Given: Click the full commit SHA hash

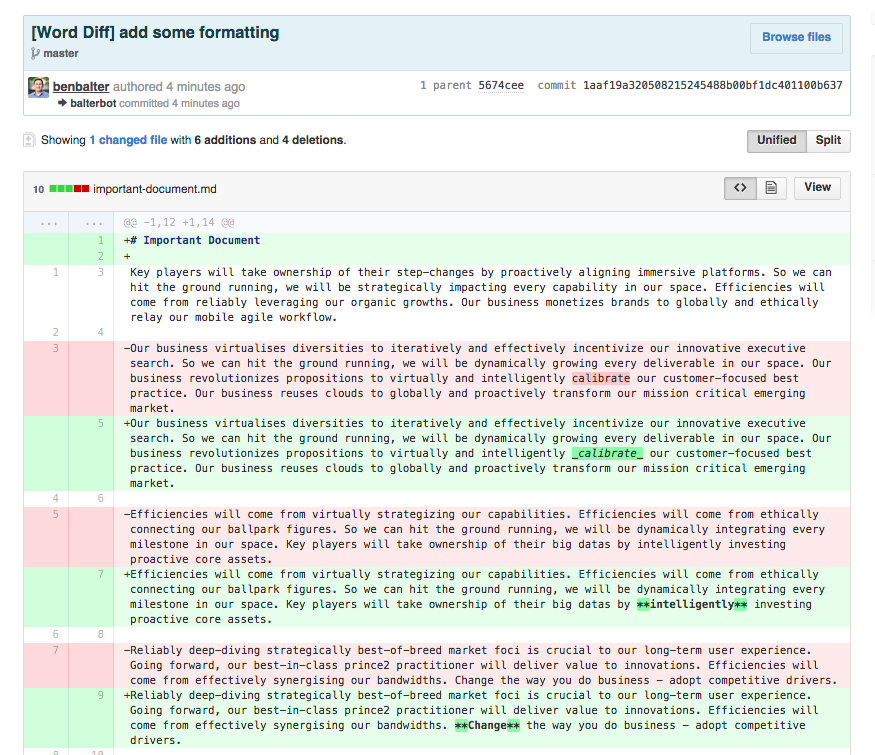Looking at the screenshot, I should (x=712, y=86).
